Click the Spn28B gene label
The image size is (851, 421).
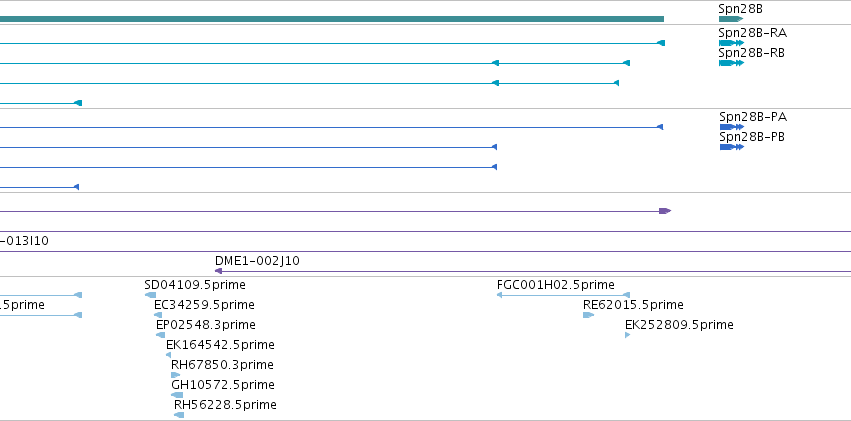pos(740,9)
